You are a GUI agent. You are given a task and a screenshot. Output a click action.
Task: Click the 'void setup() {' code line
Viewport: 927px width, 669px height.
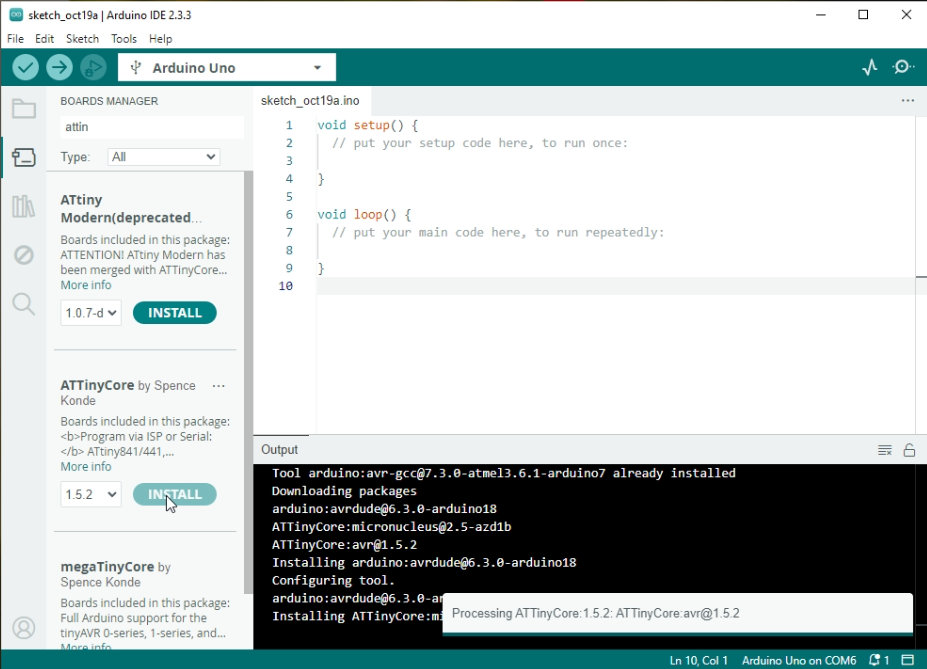coord(367,125)
